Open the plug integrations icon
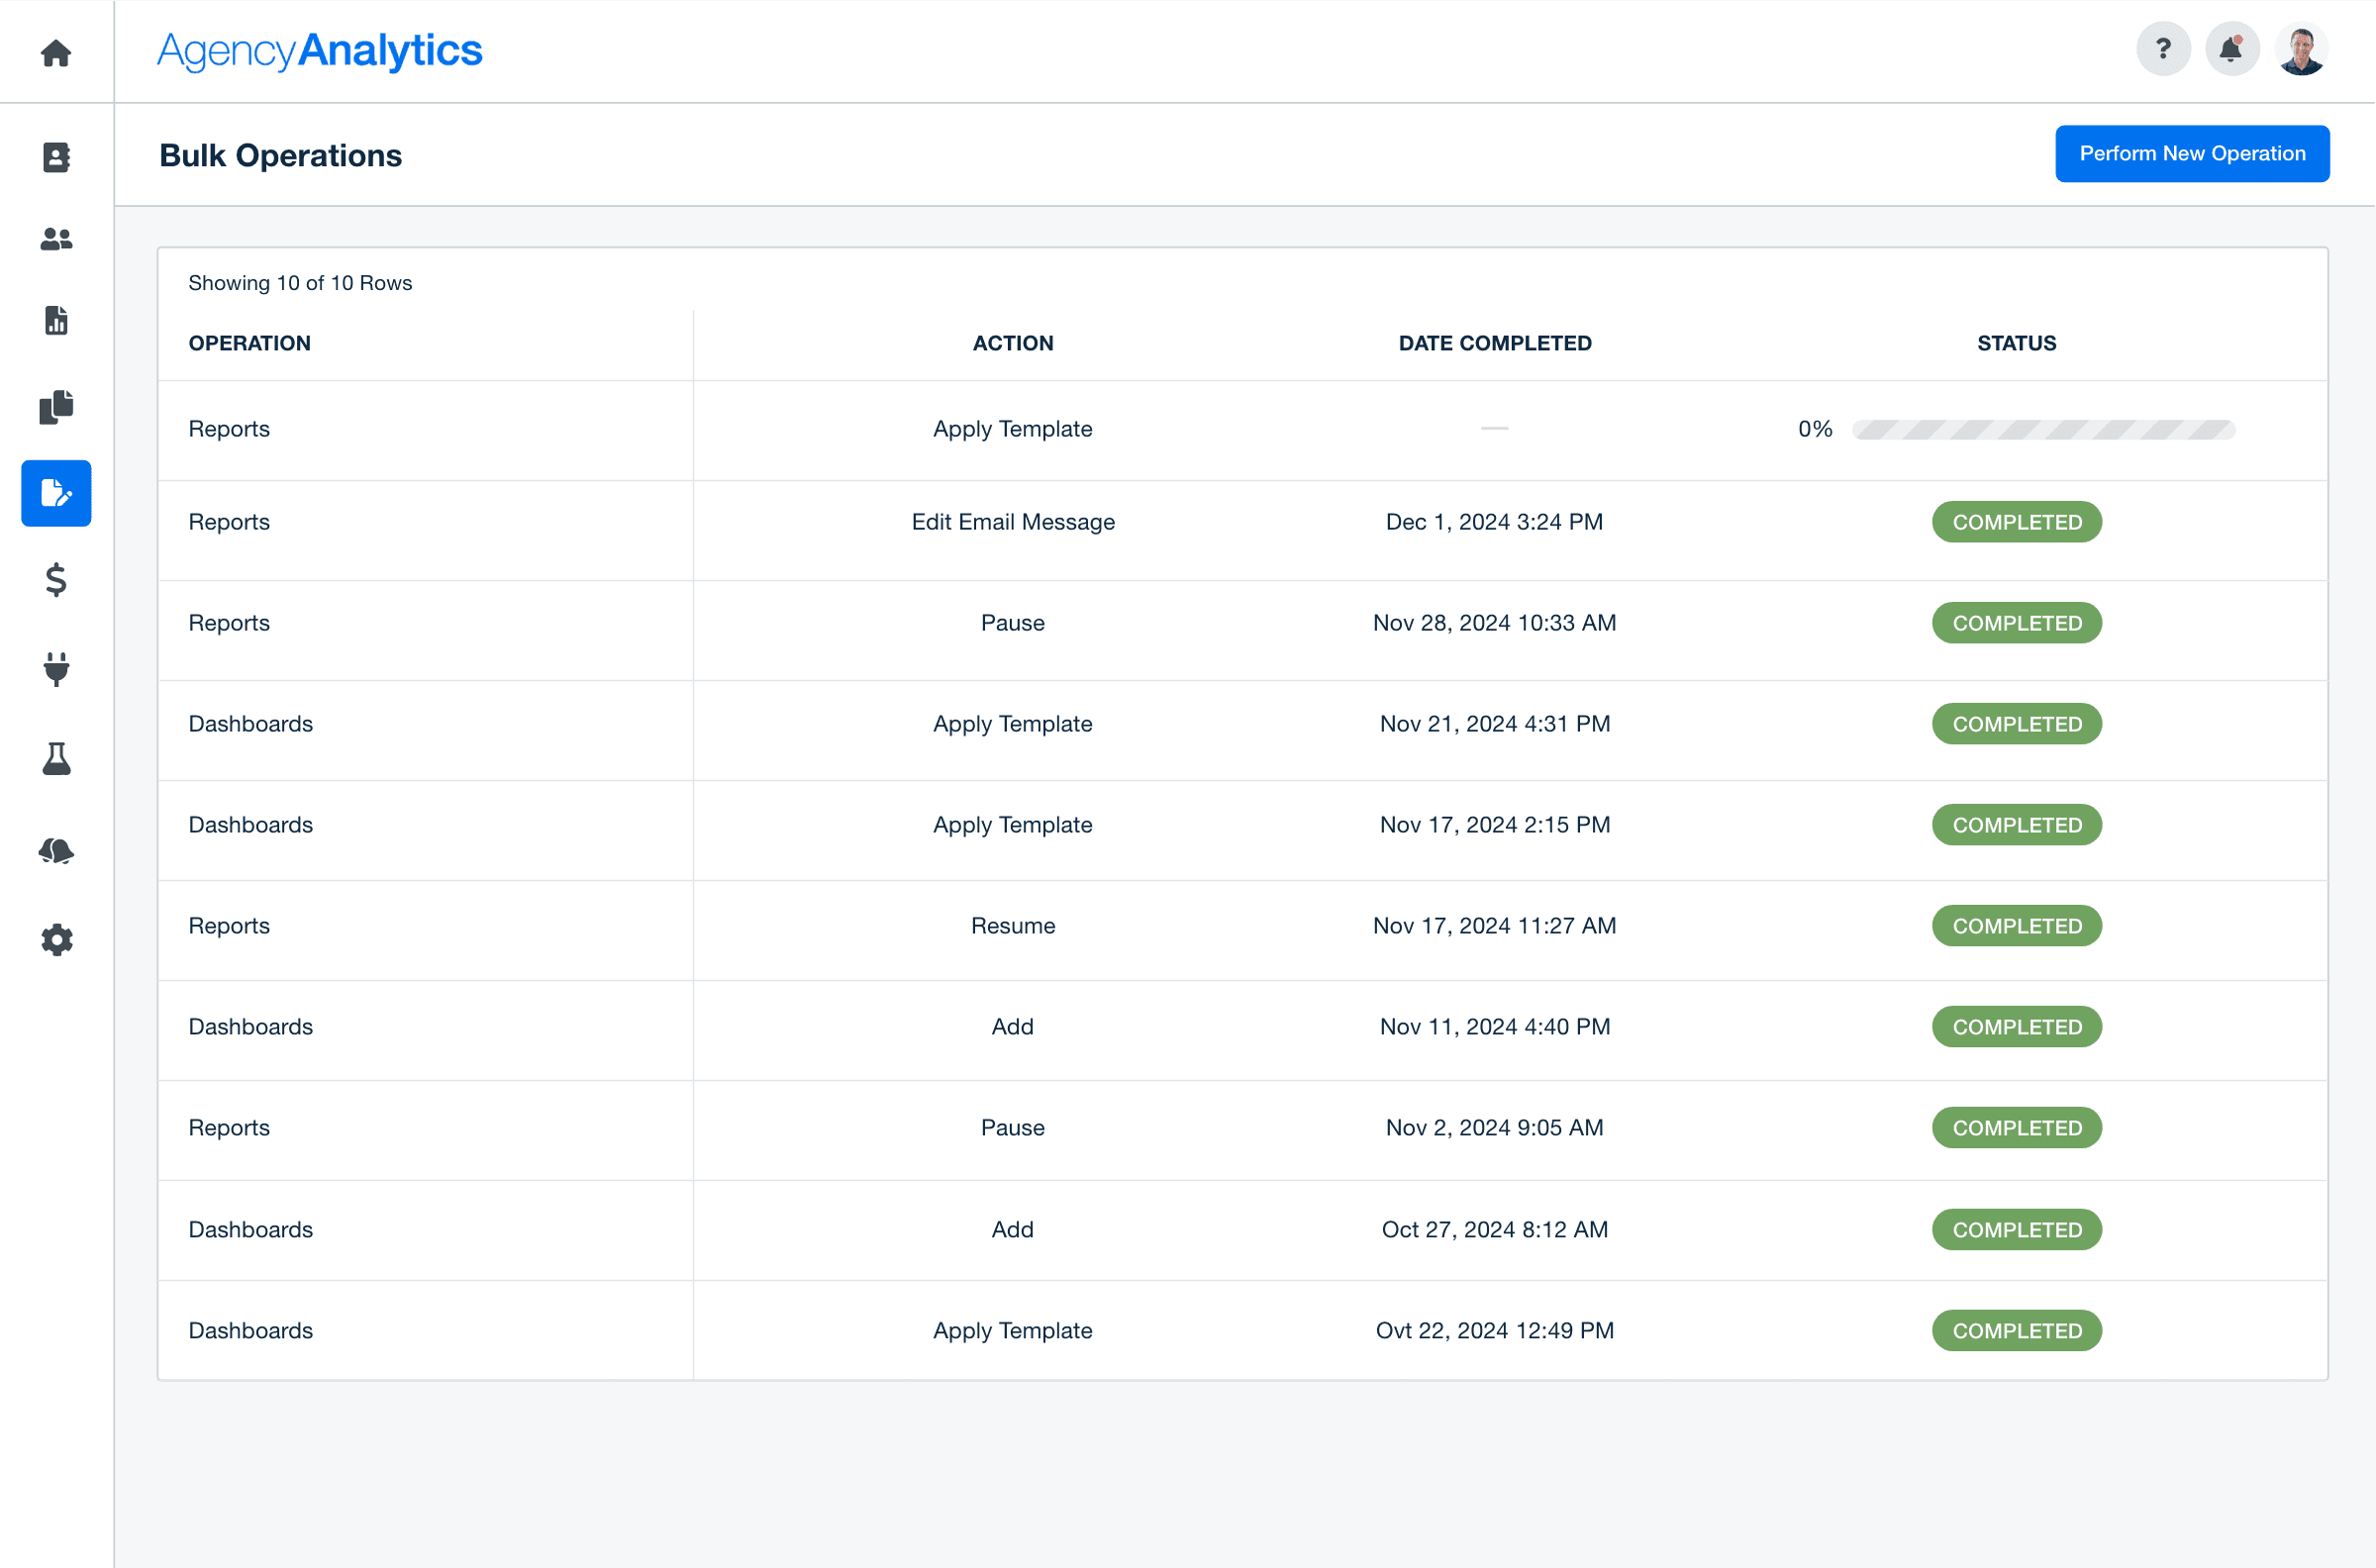 (56, 668)
